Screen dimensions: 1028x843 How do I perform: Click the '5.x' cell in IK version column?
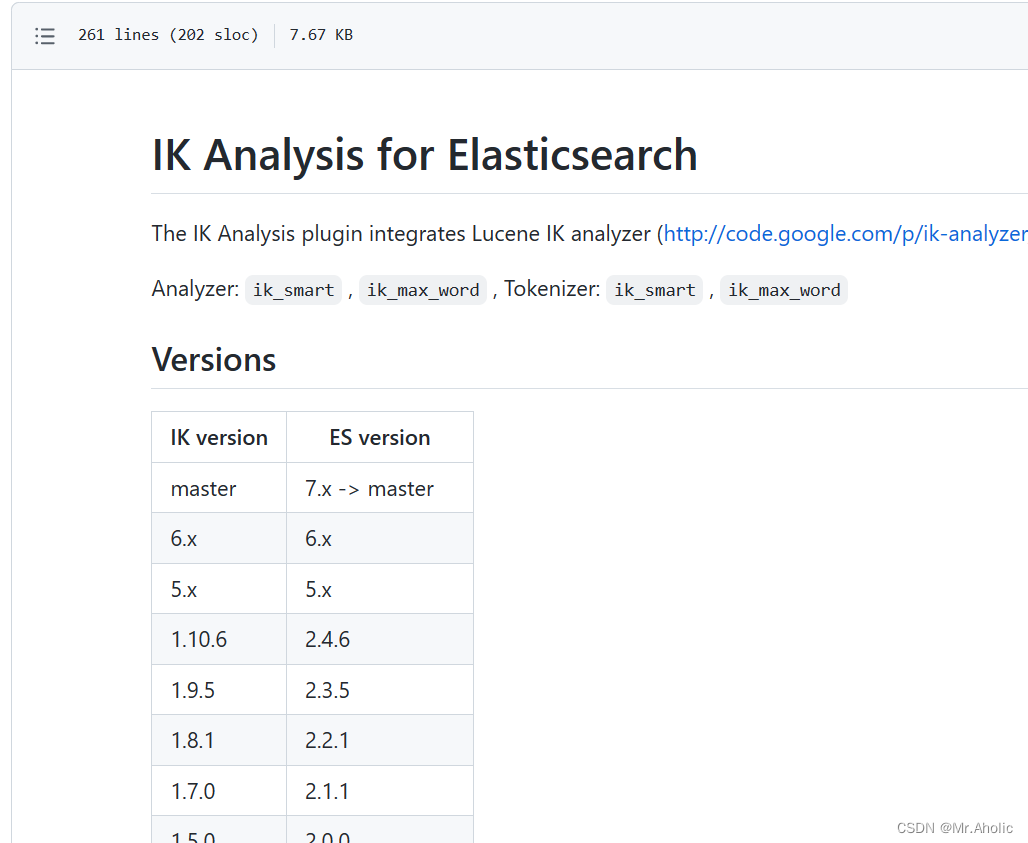[x=219, y=589]
